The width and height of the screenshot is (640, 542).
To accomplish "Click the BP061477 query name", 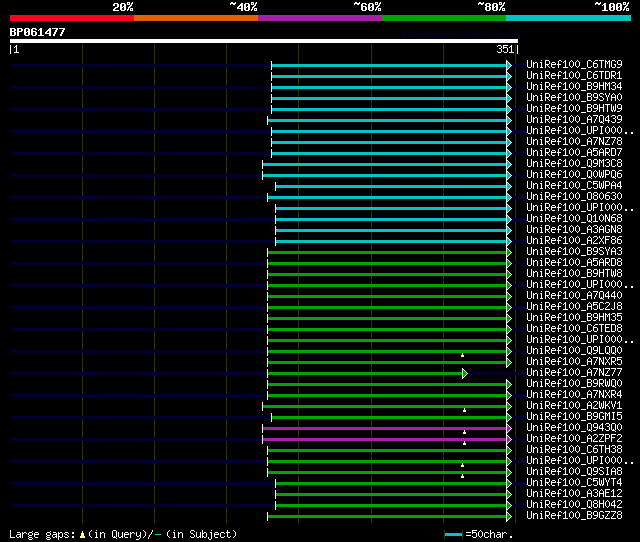I will point(38,32).
